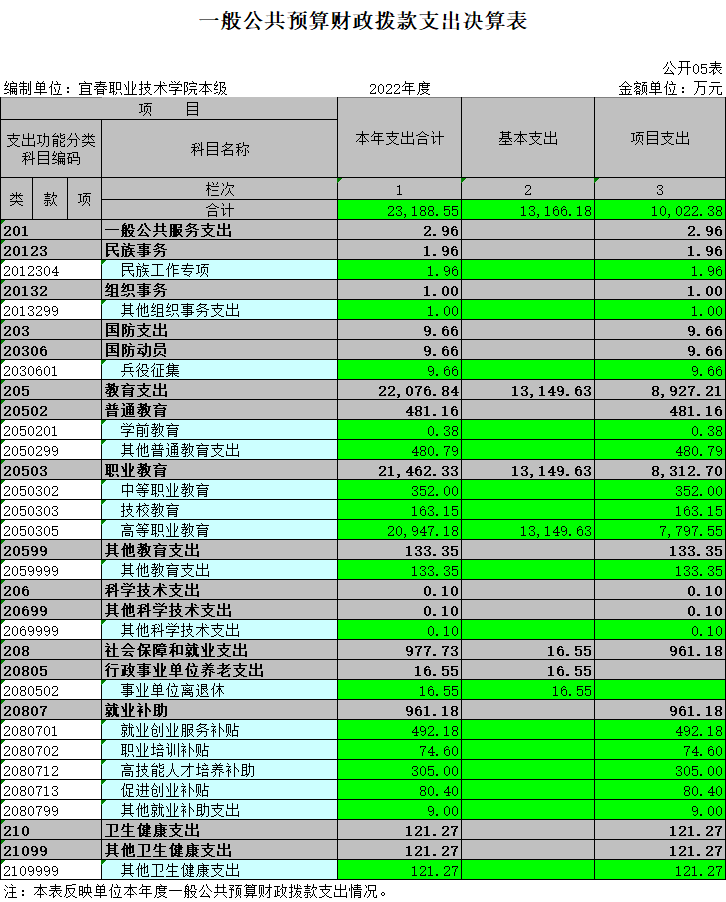Select the 就业创业服务补贴 row name

point(219,730)
